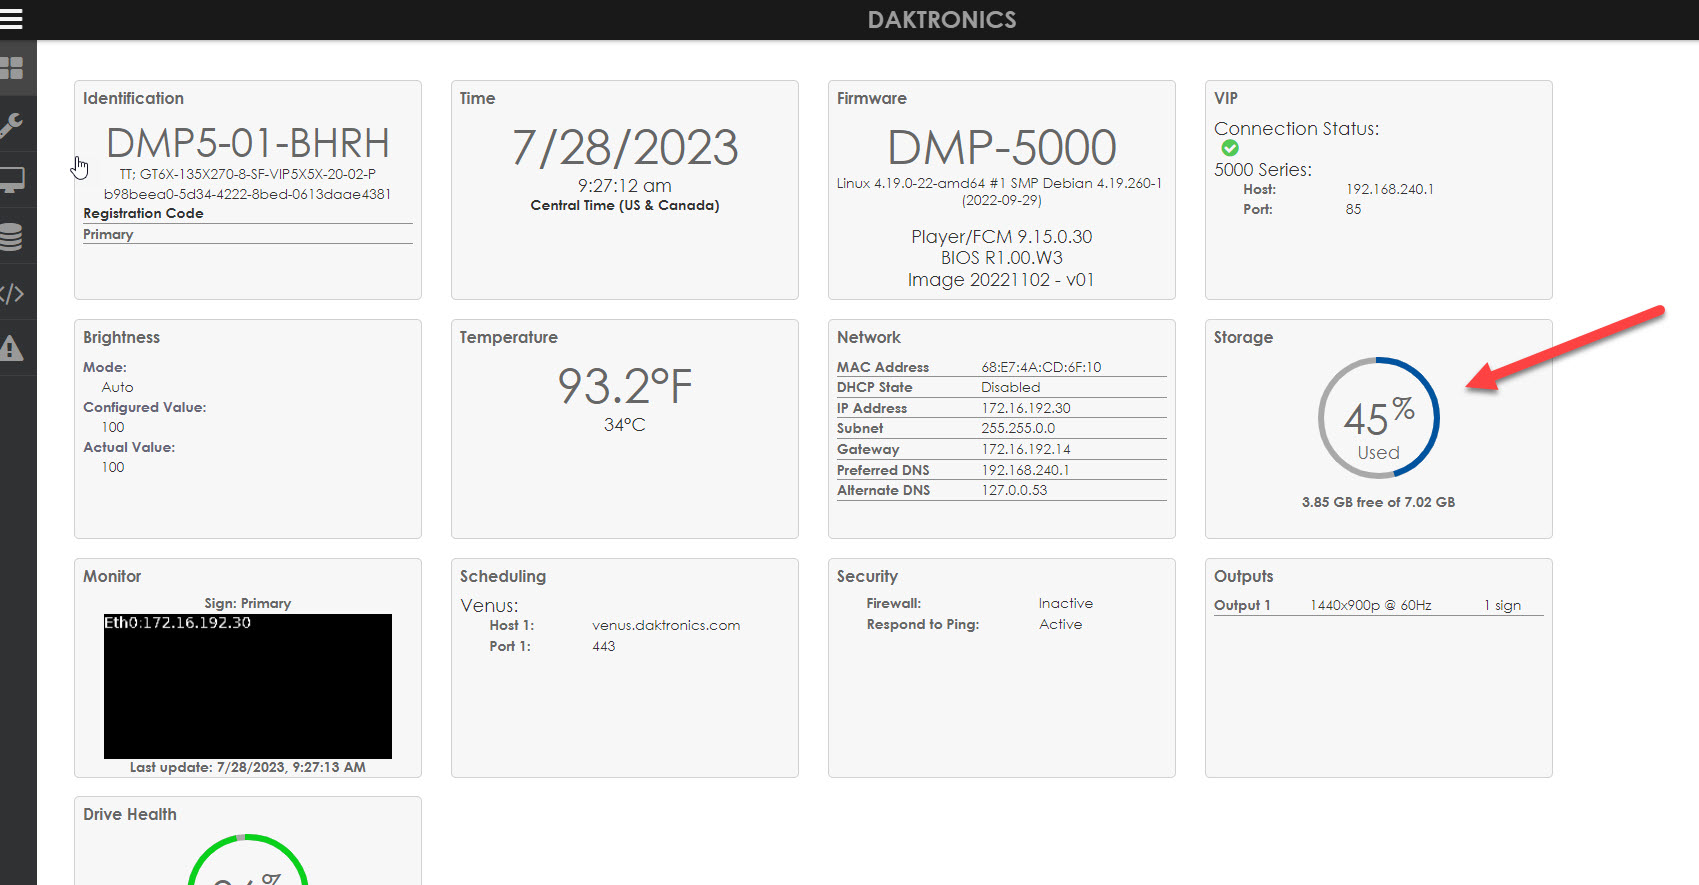Open the code brackets icon in sidebar
This screenshot has width=1699, height=885.
coord(12,293)
